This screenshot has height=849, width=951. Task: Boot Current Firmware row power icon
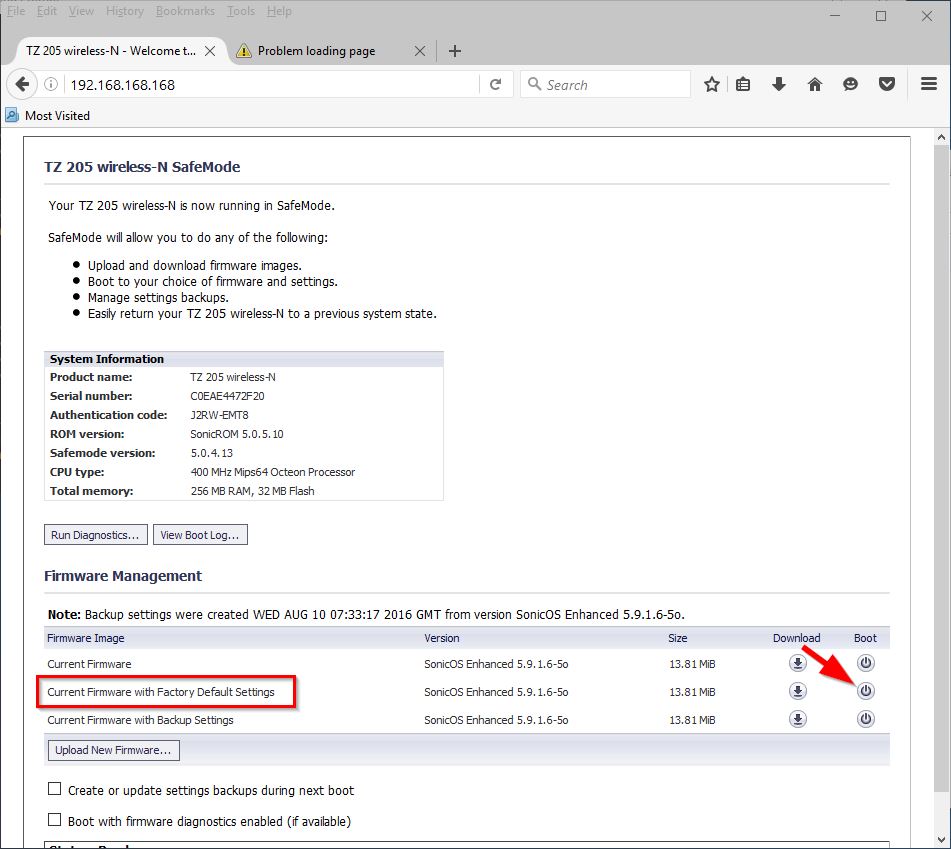point(865,663)
